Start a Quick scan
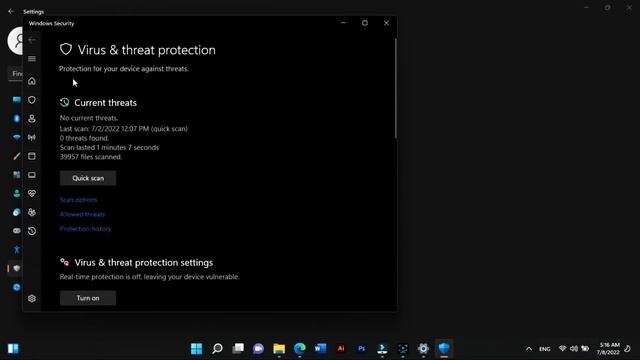Image resolution: width=640 pixels, height=360 pixels. tap(88, 178)
